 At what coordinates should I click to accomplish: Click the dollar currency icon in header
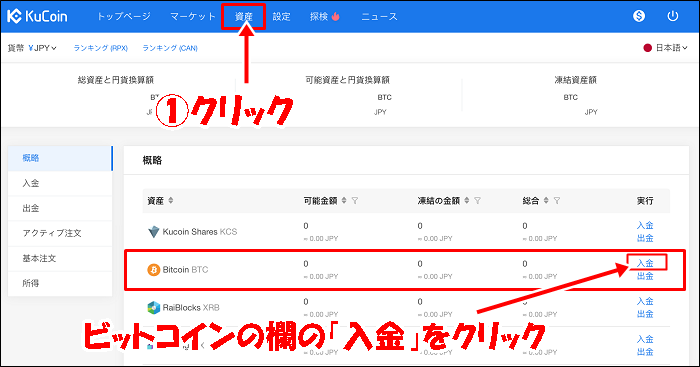639,16
